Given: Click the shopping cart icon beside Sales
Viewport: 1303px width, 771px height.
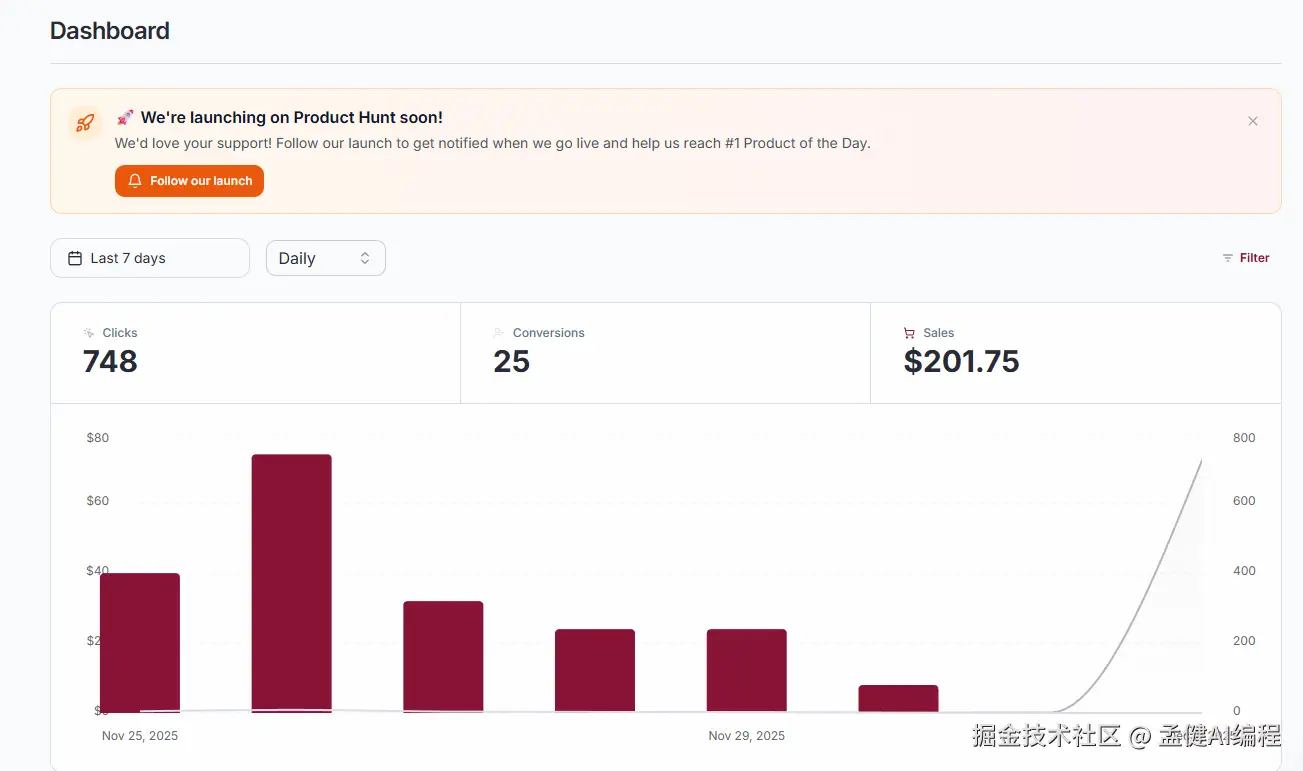Looking at the screenshot, I should [x=909, y=333].
